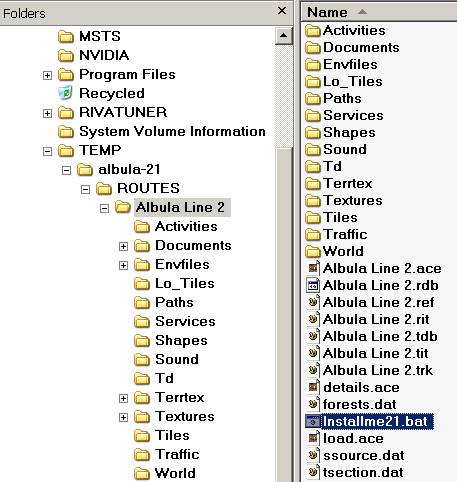This screenshot has width=457, height=482.
Task: Click the Albula Line 2.tit file icon
Action: [313, 353]
